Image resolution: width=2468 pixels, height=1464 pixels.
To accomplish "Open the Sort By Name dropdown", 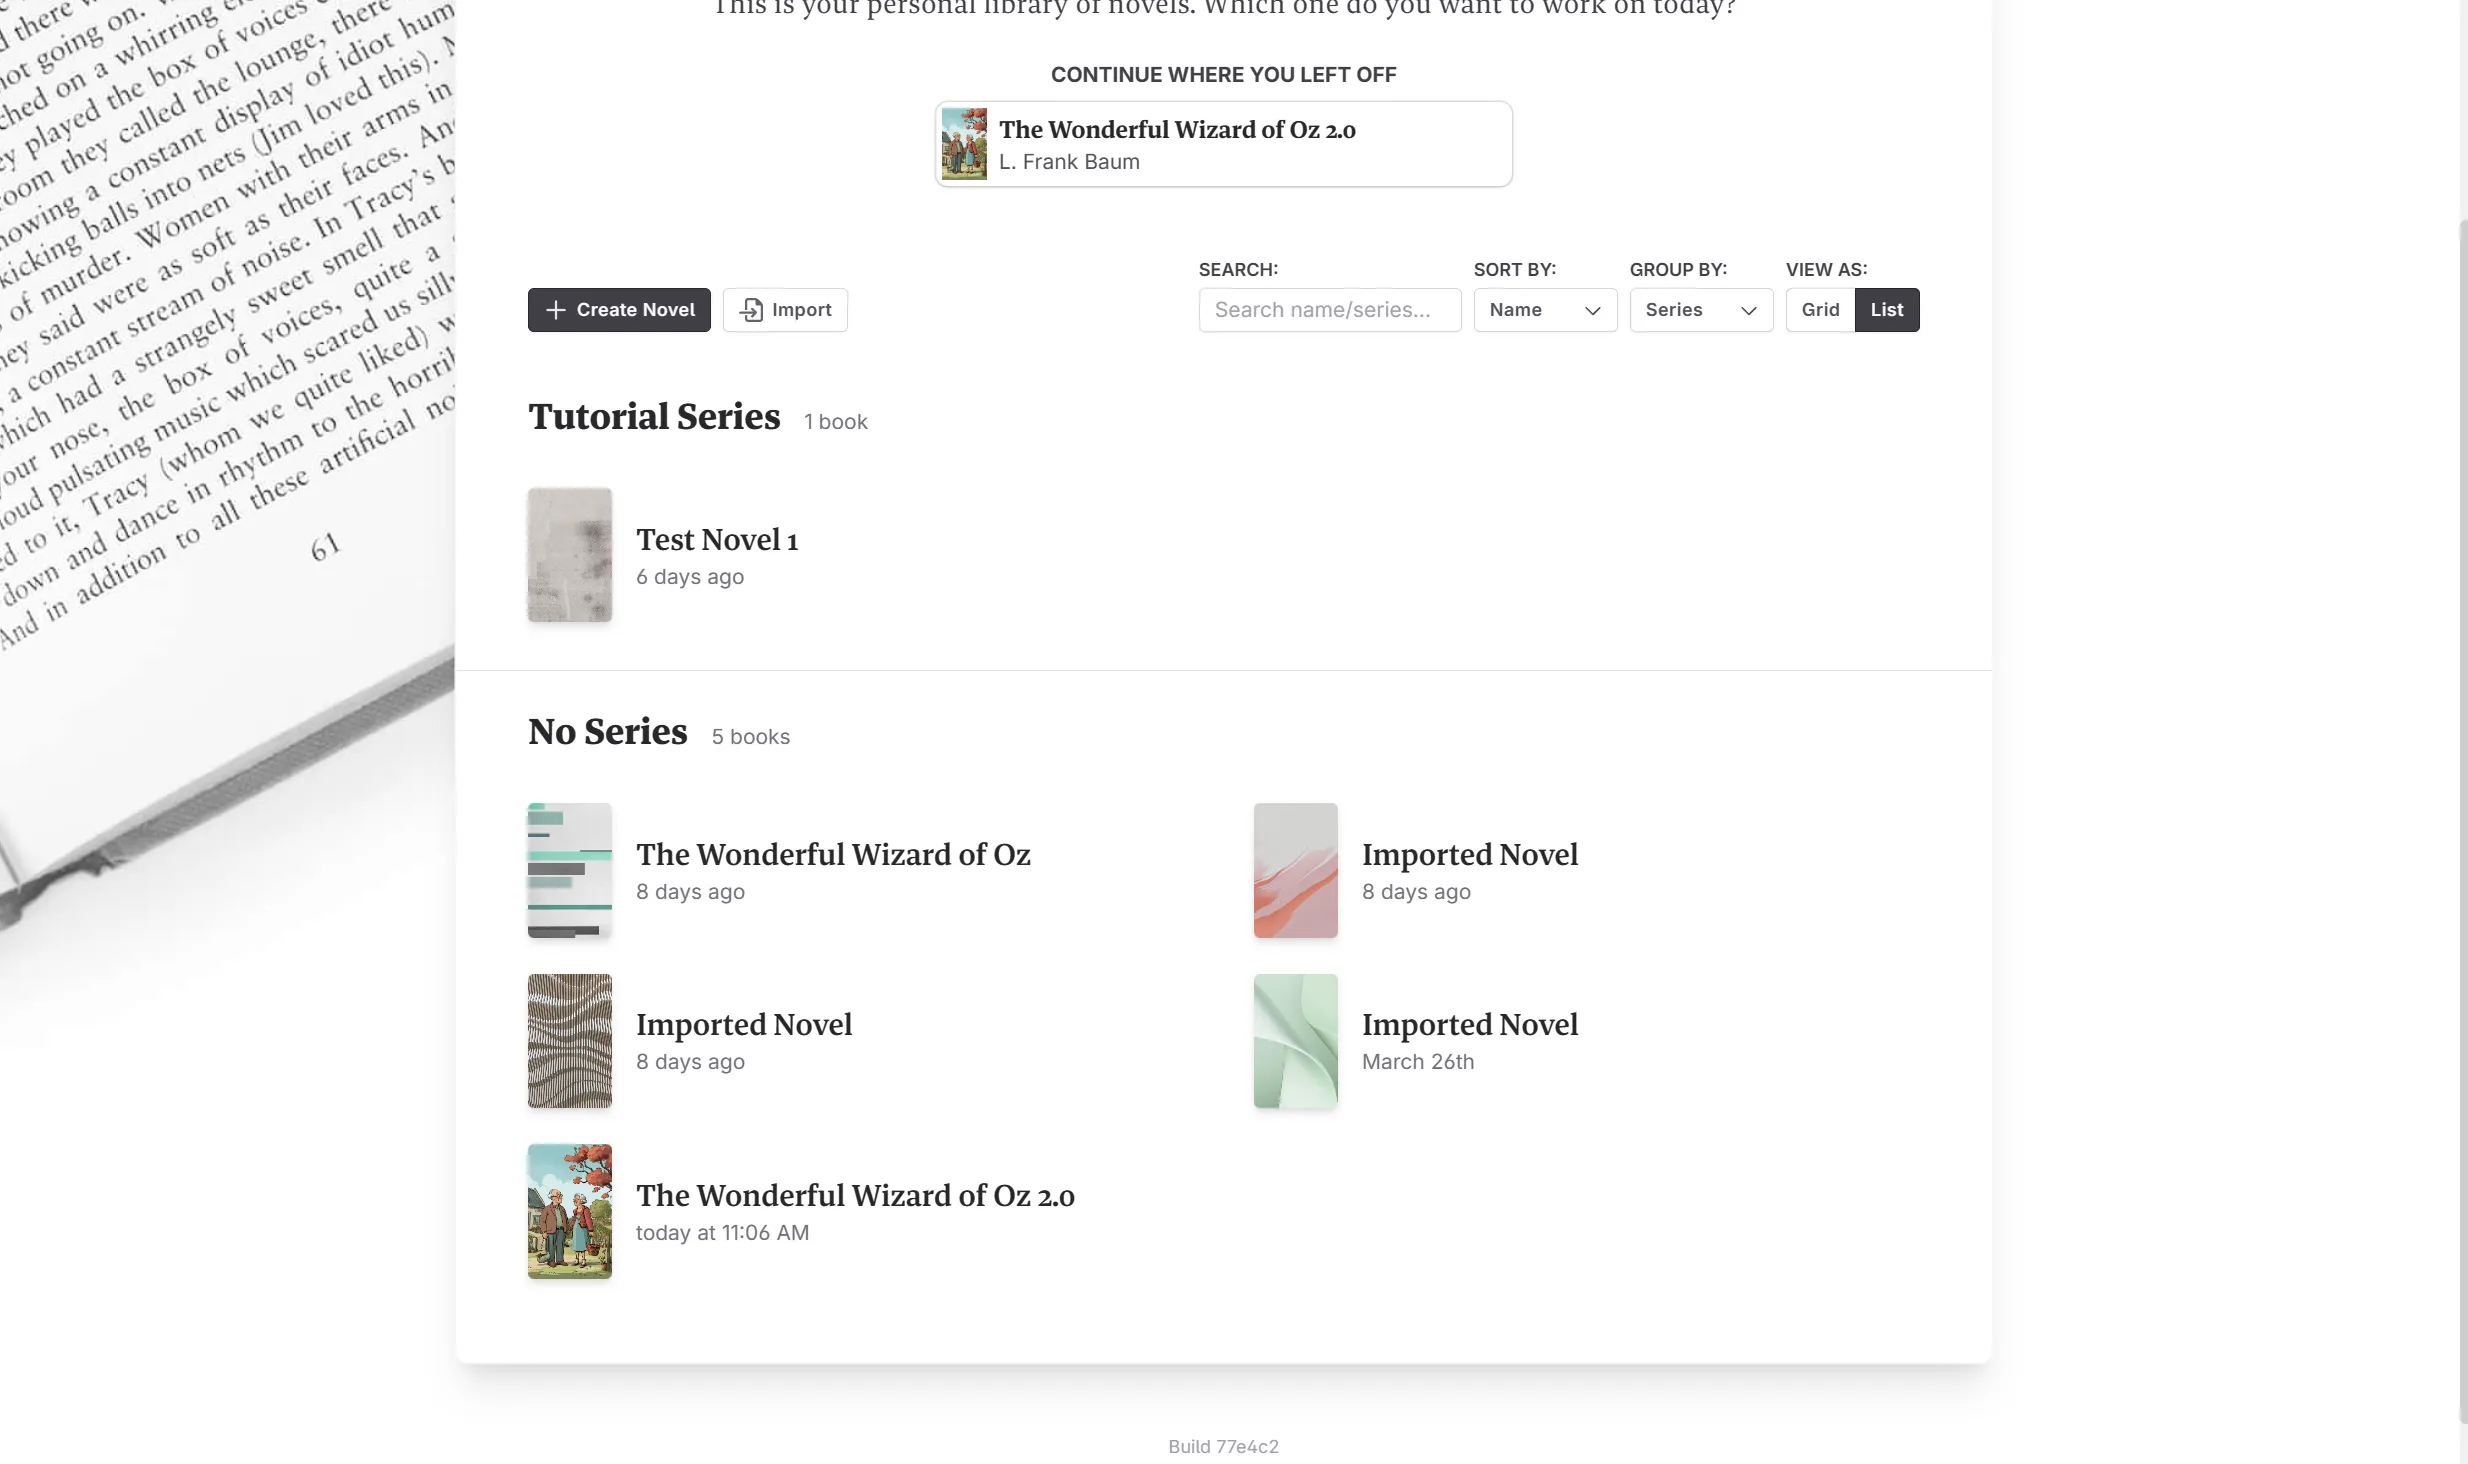I will pos(1543,310).
